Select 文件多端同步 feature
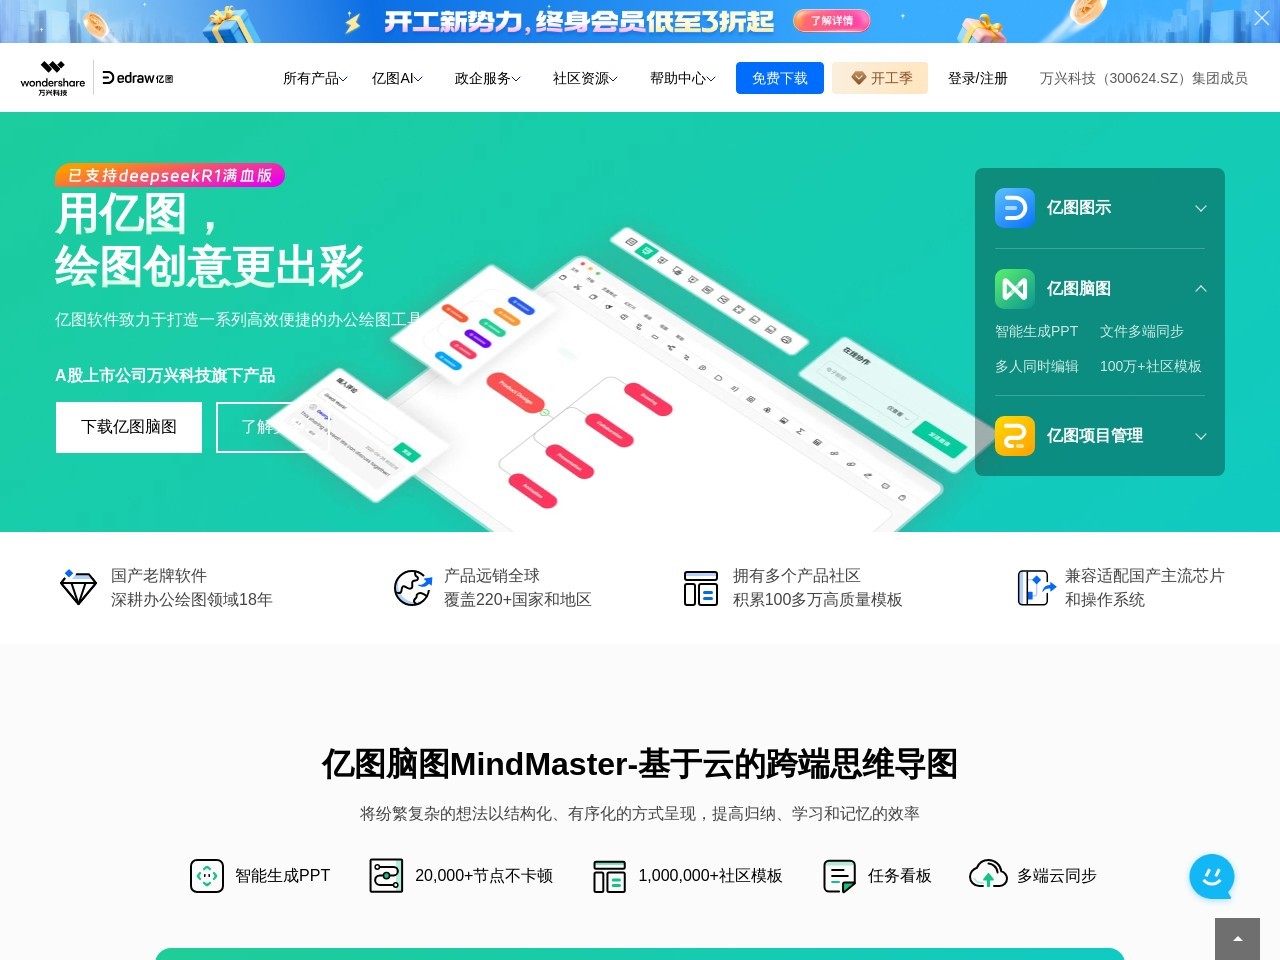The image size is (1280, 960). coord(1142,331)
